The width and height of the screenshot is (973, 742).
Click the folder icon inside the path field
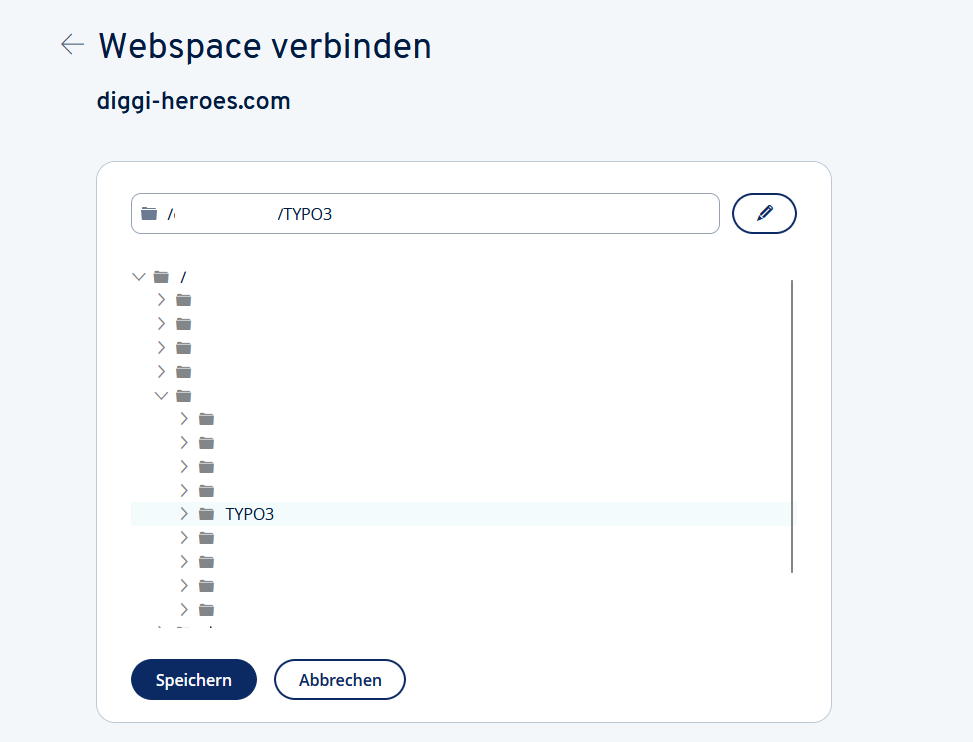pos(149,214)
